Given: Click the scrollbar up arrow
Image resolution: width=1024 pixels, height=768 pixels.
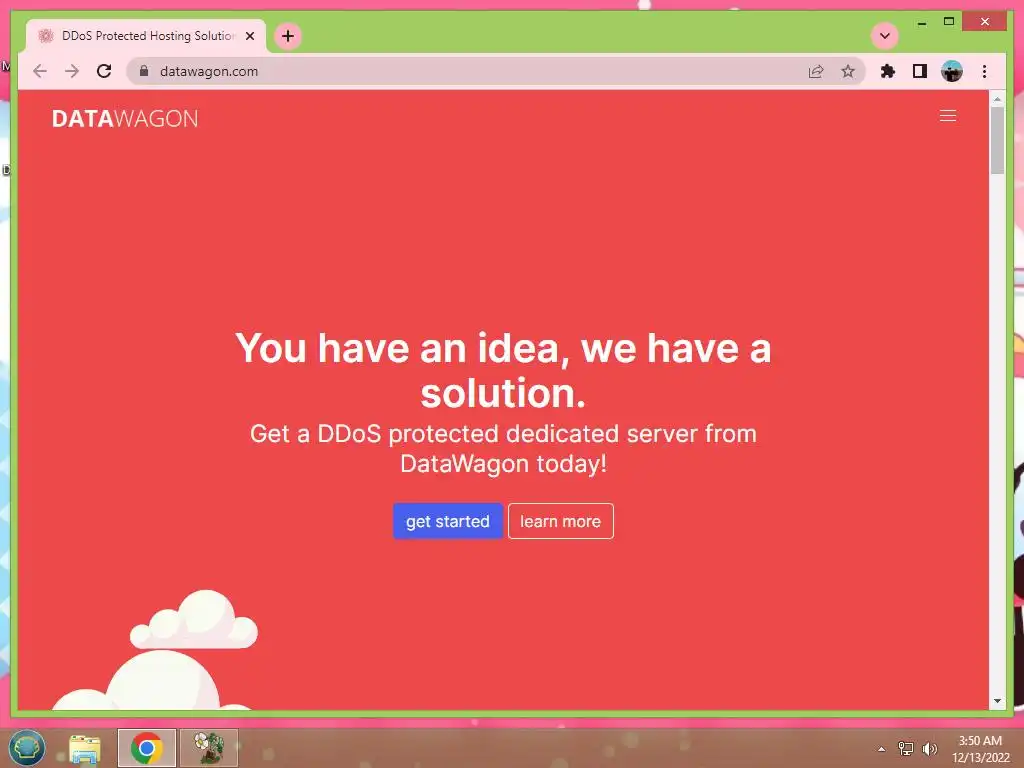Looking at the screenshot, I should coord(997,99).
